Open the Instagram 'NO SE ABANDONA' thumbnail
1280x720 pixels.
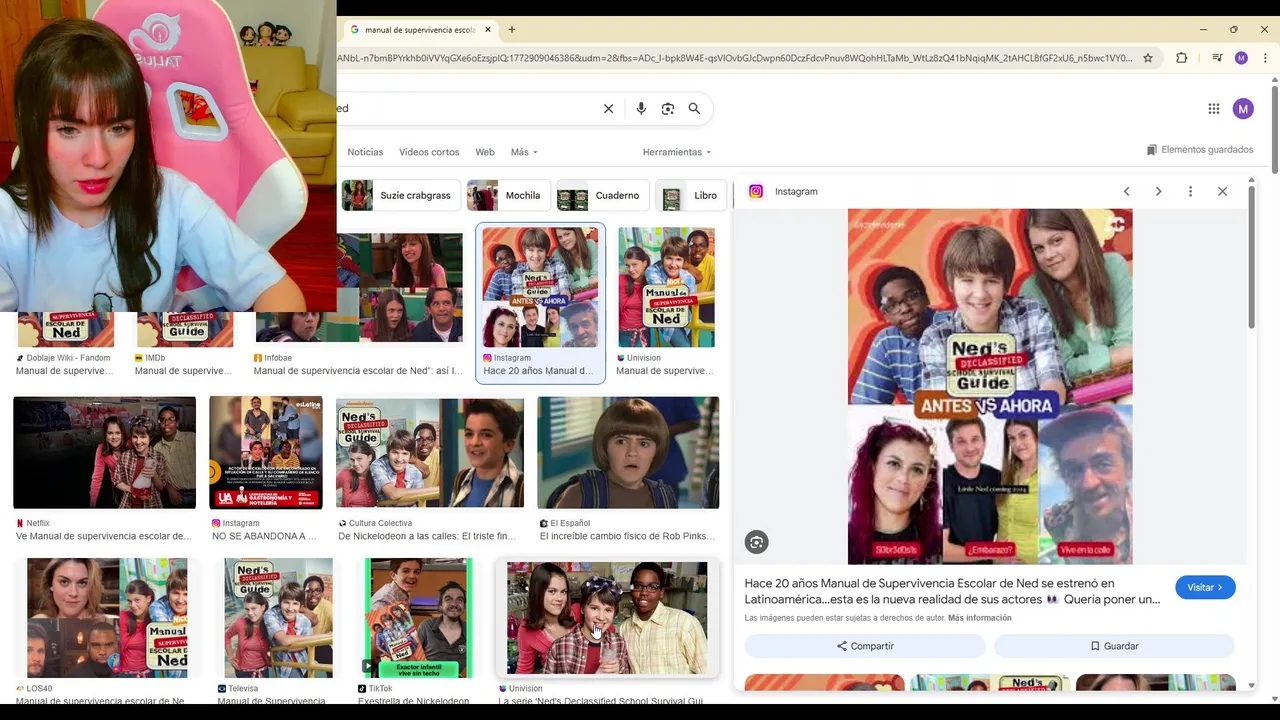265,452
